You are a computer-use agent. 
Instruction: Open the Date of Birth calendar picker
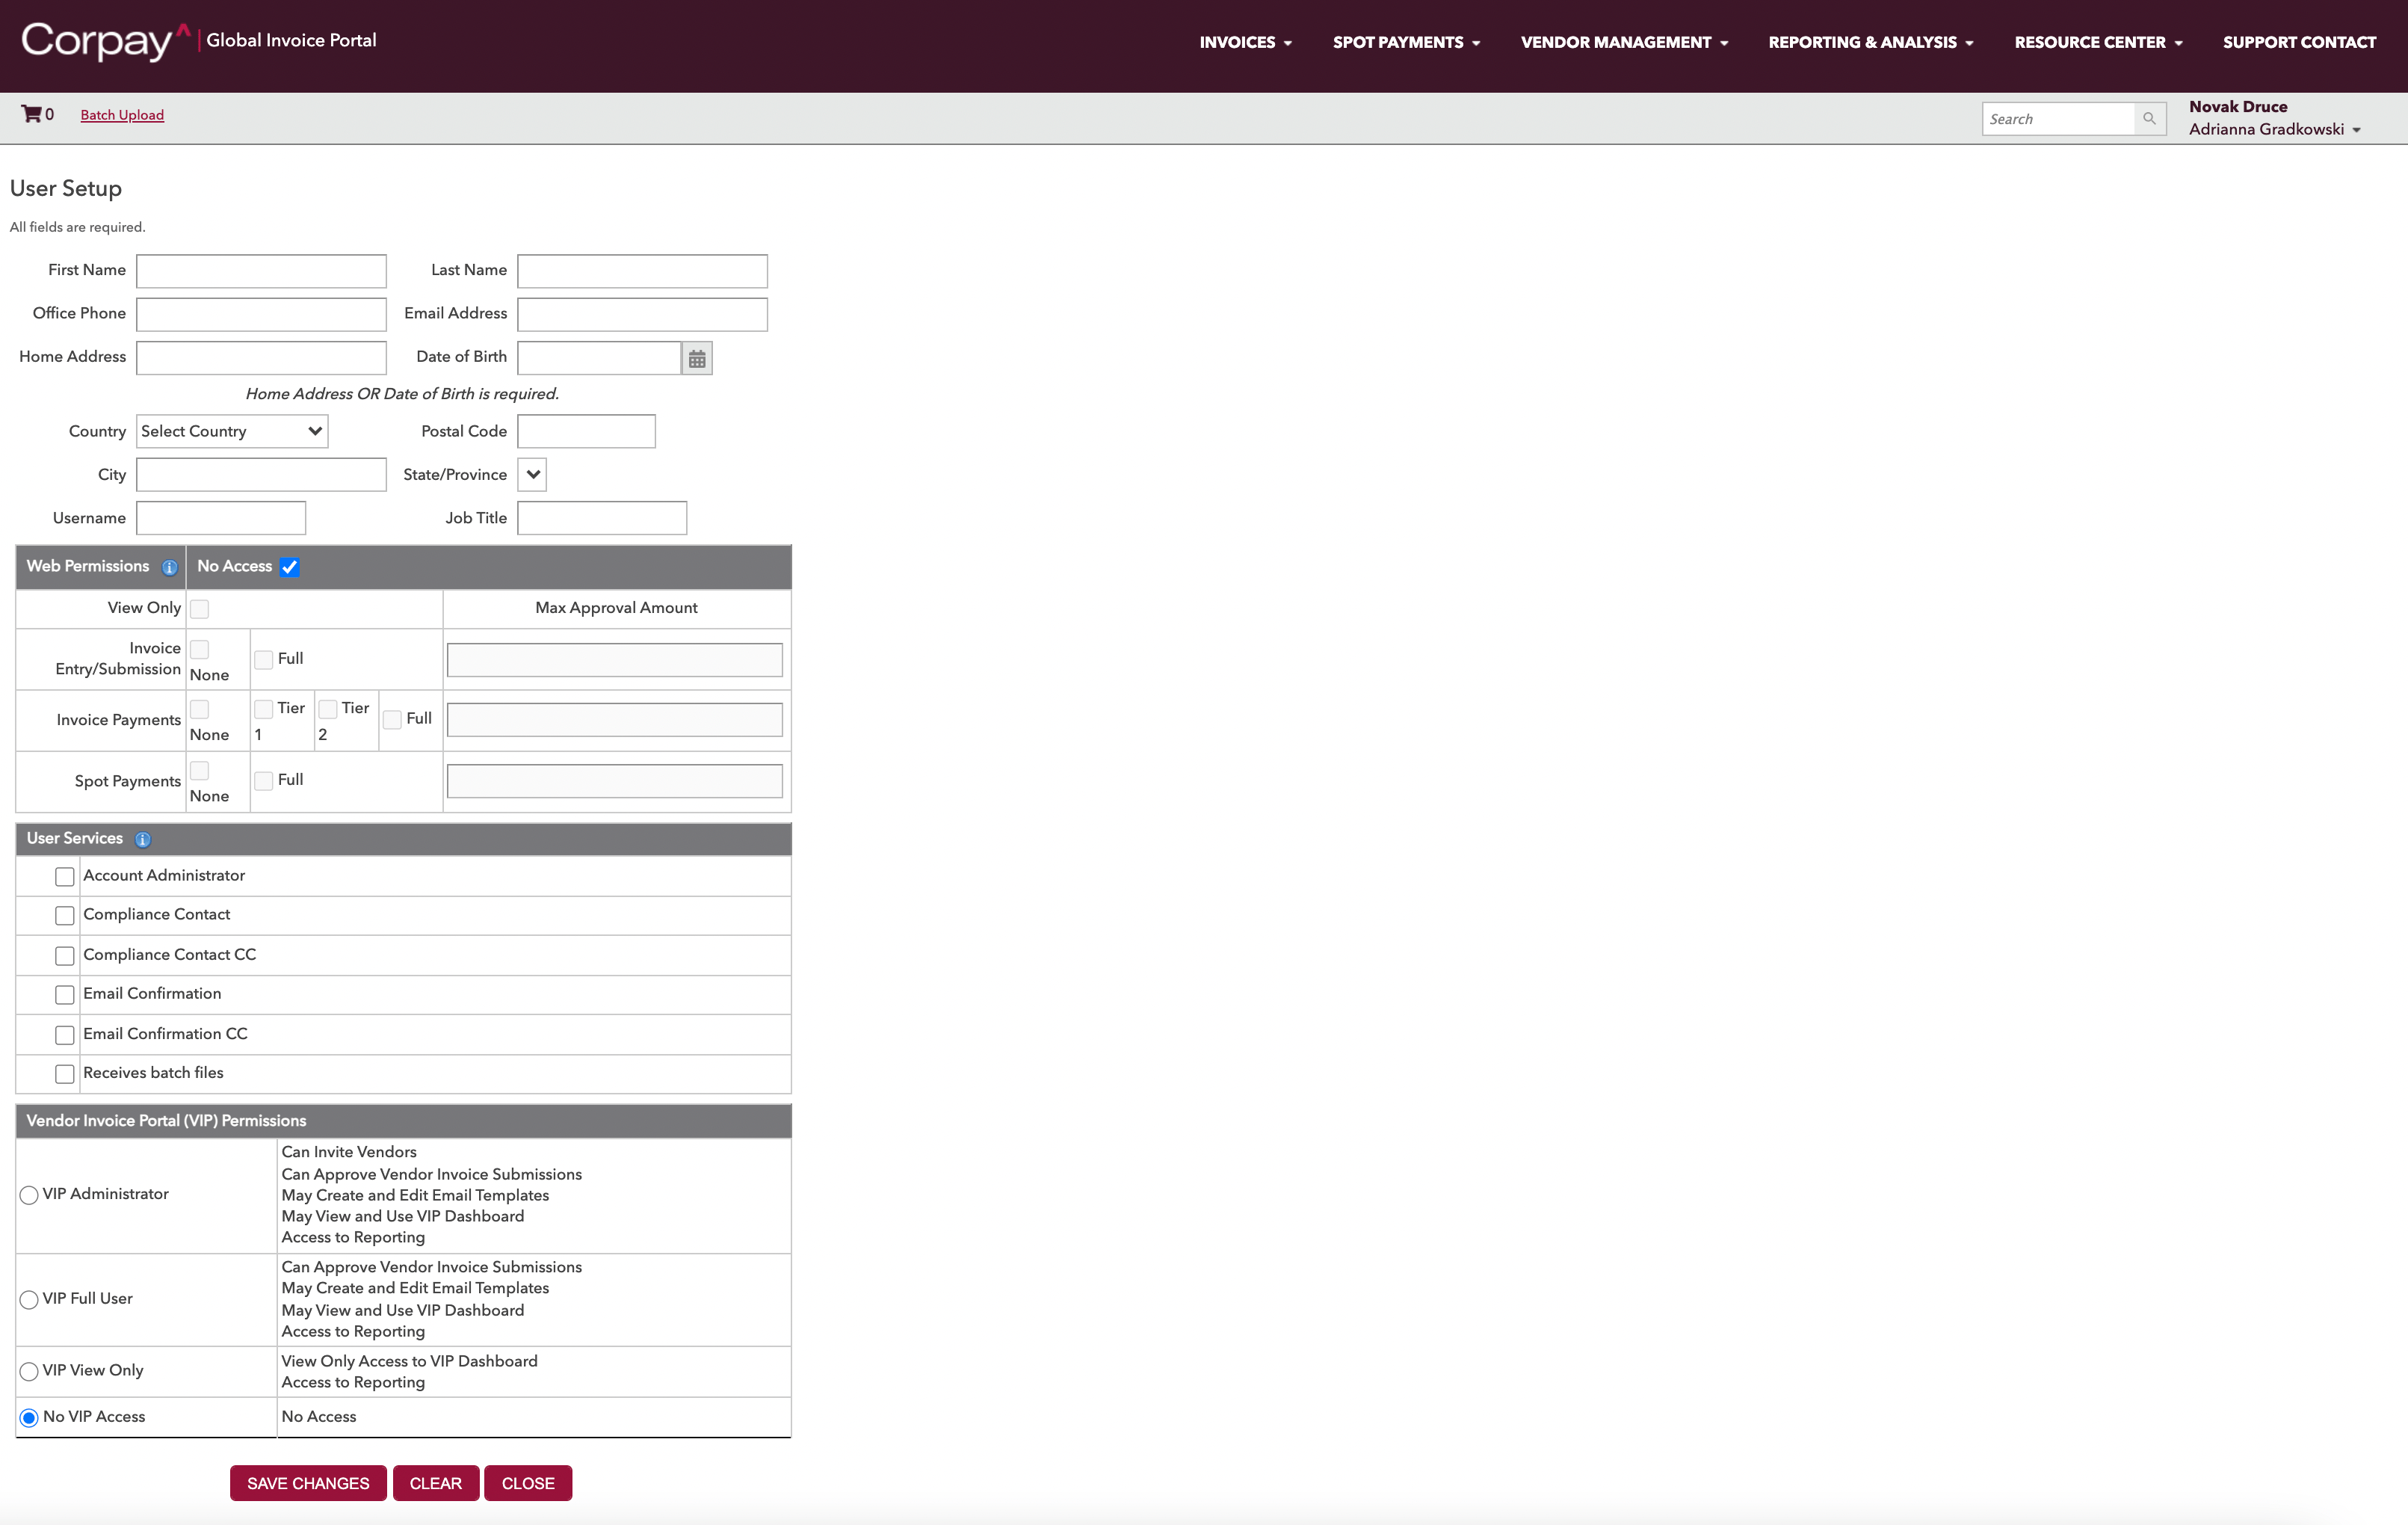tap(697, 358)
